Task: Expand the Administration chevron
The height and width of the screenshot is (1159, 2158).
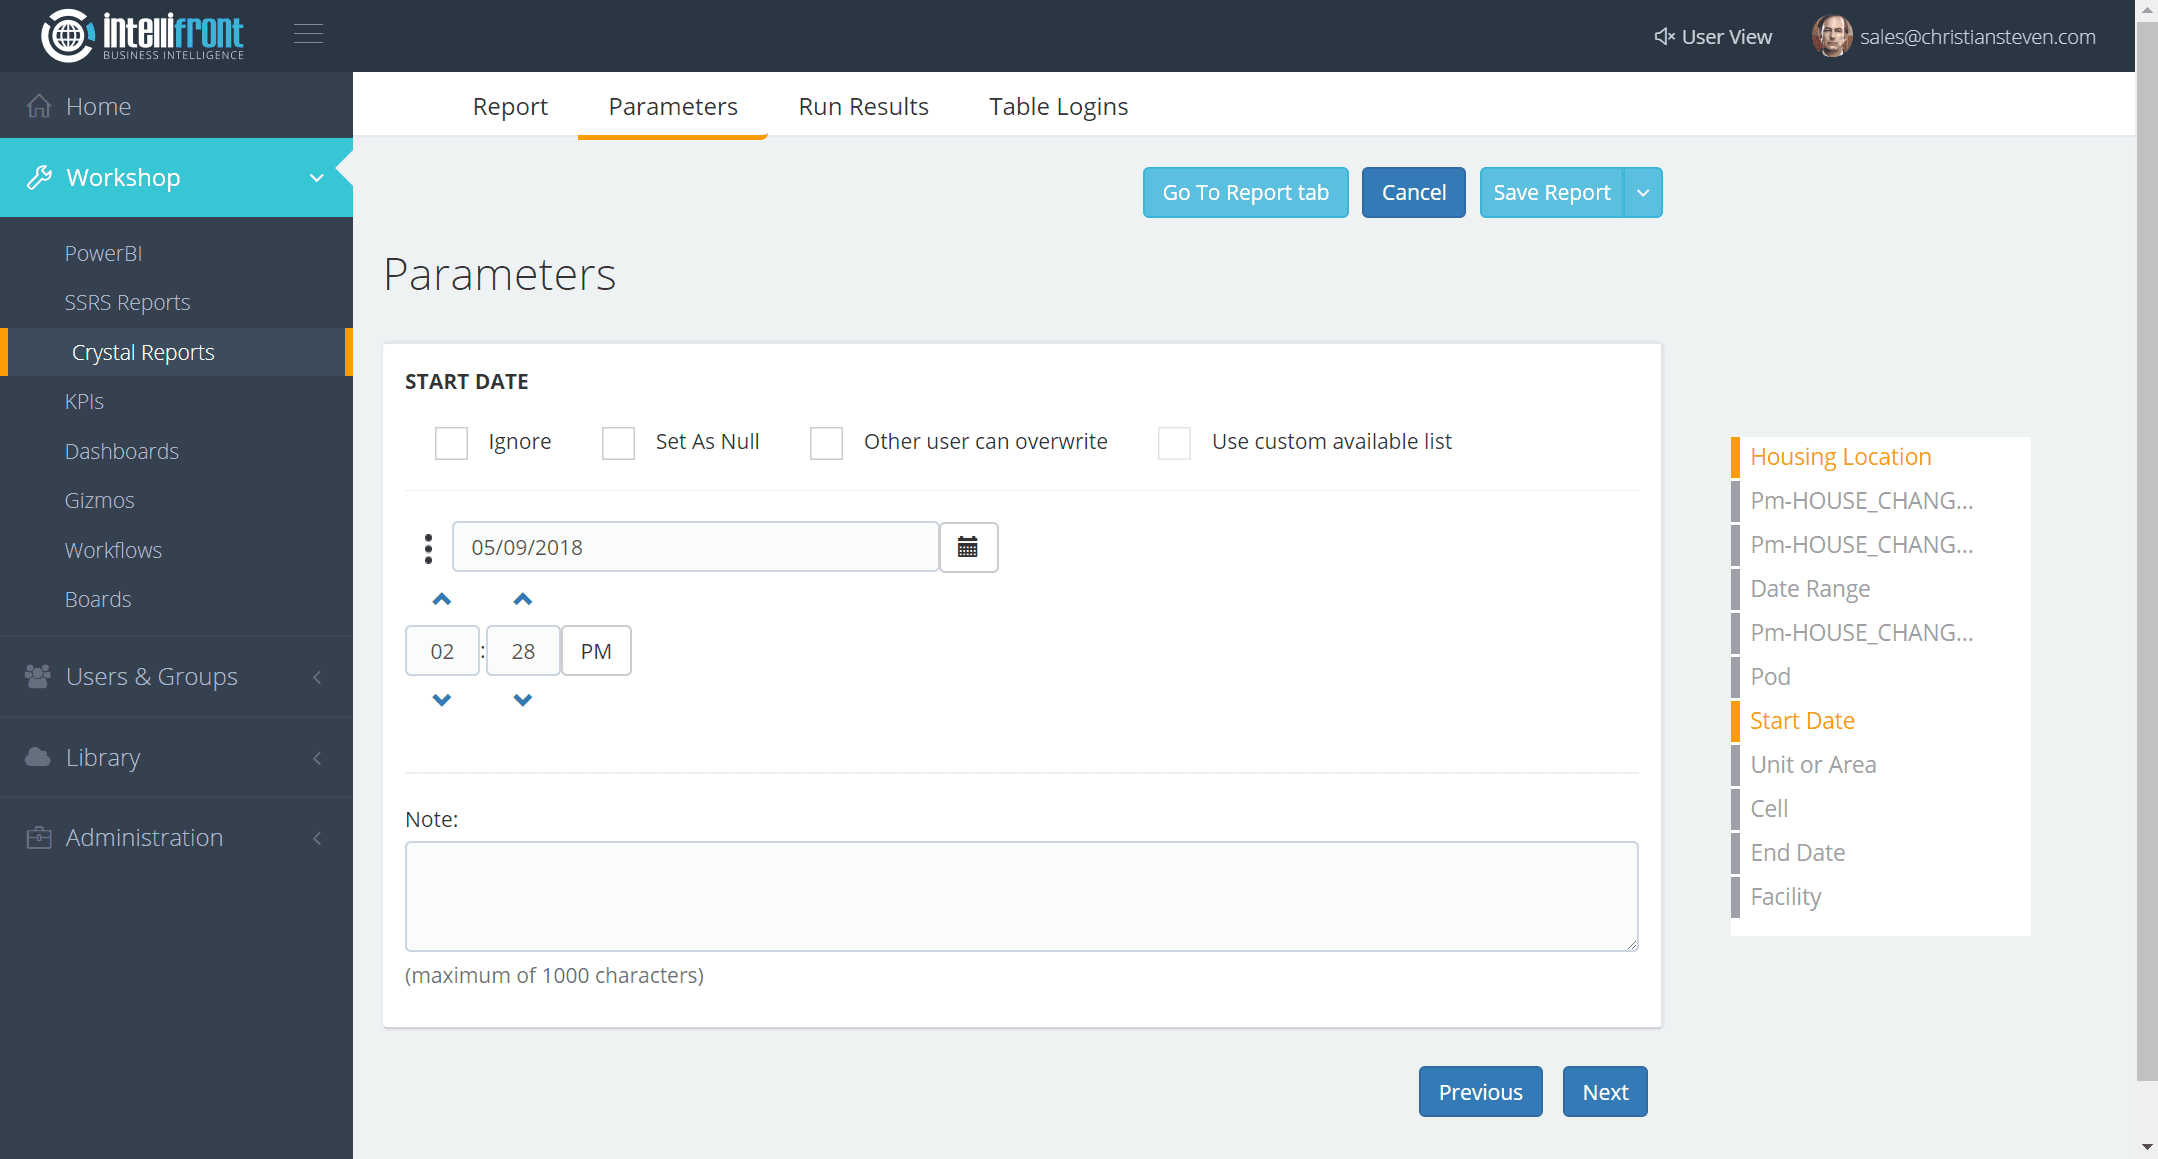Action: [x=317, y=838]
